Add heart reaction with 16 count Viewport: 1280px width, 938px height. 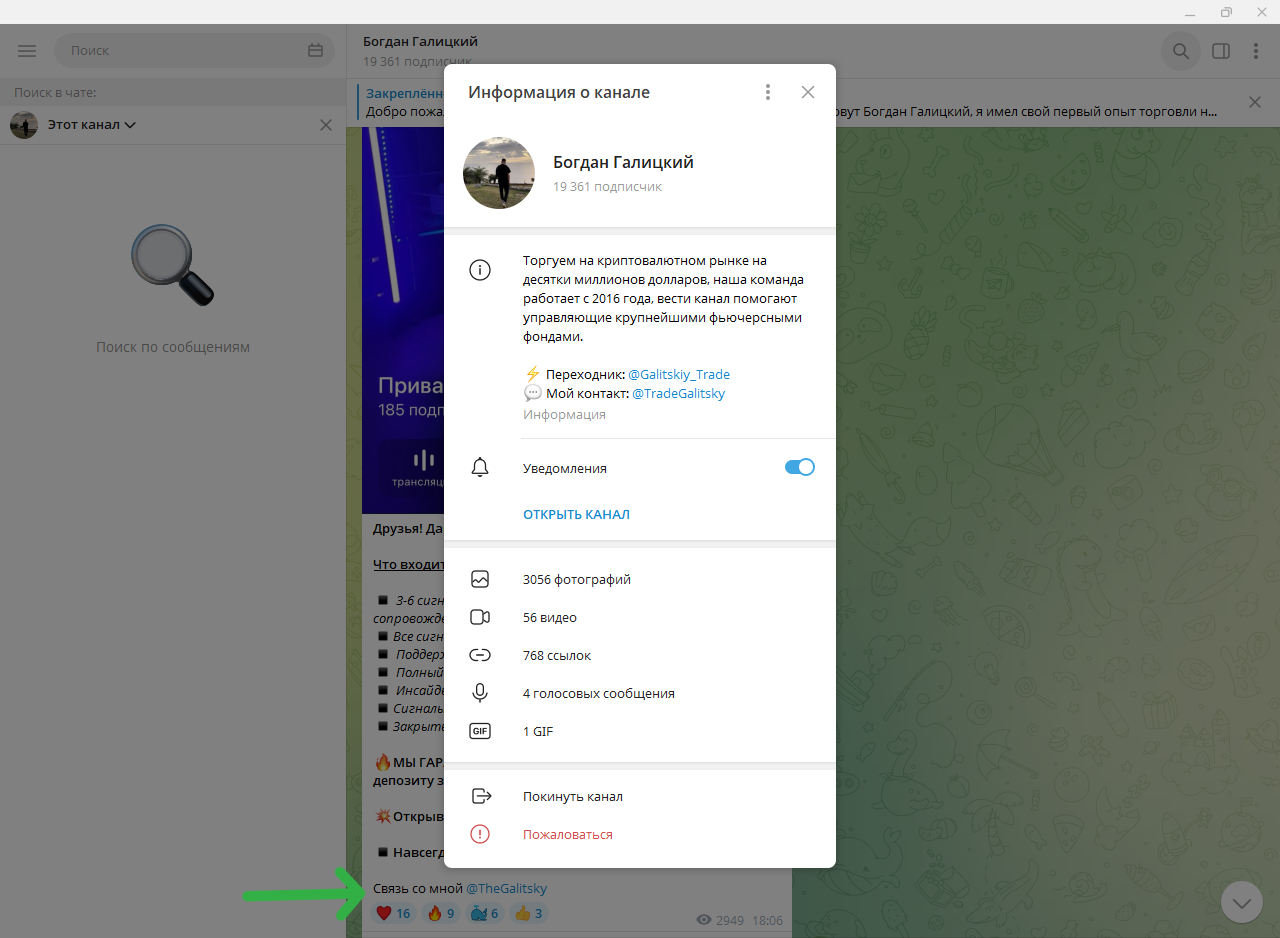point(393,913)
